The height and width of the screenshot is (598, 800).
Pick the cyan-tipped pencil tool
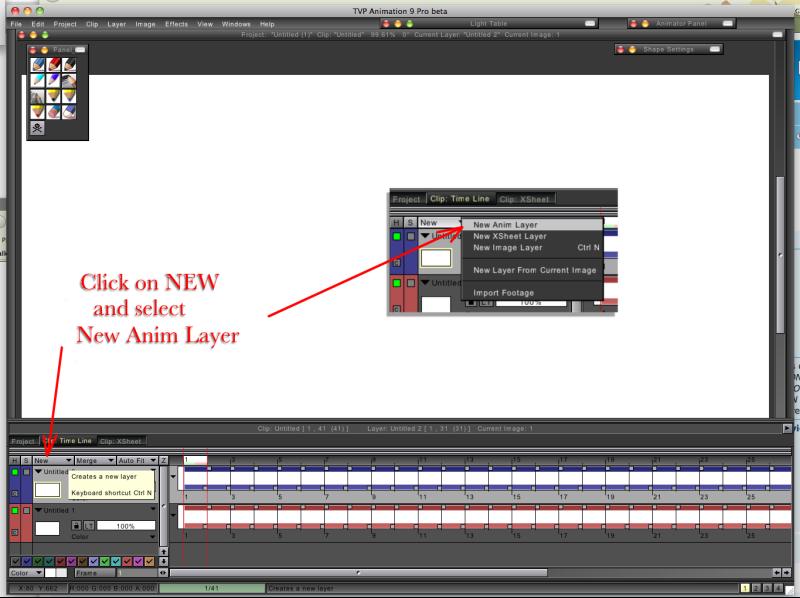(37, 80)
